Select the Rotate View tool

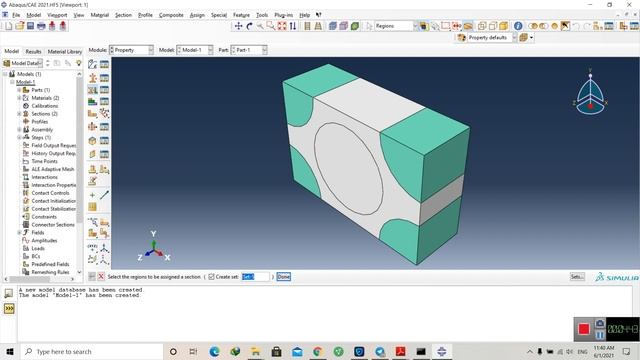click(249, 26)
